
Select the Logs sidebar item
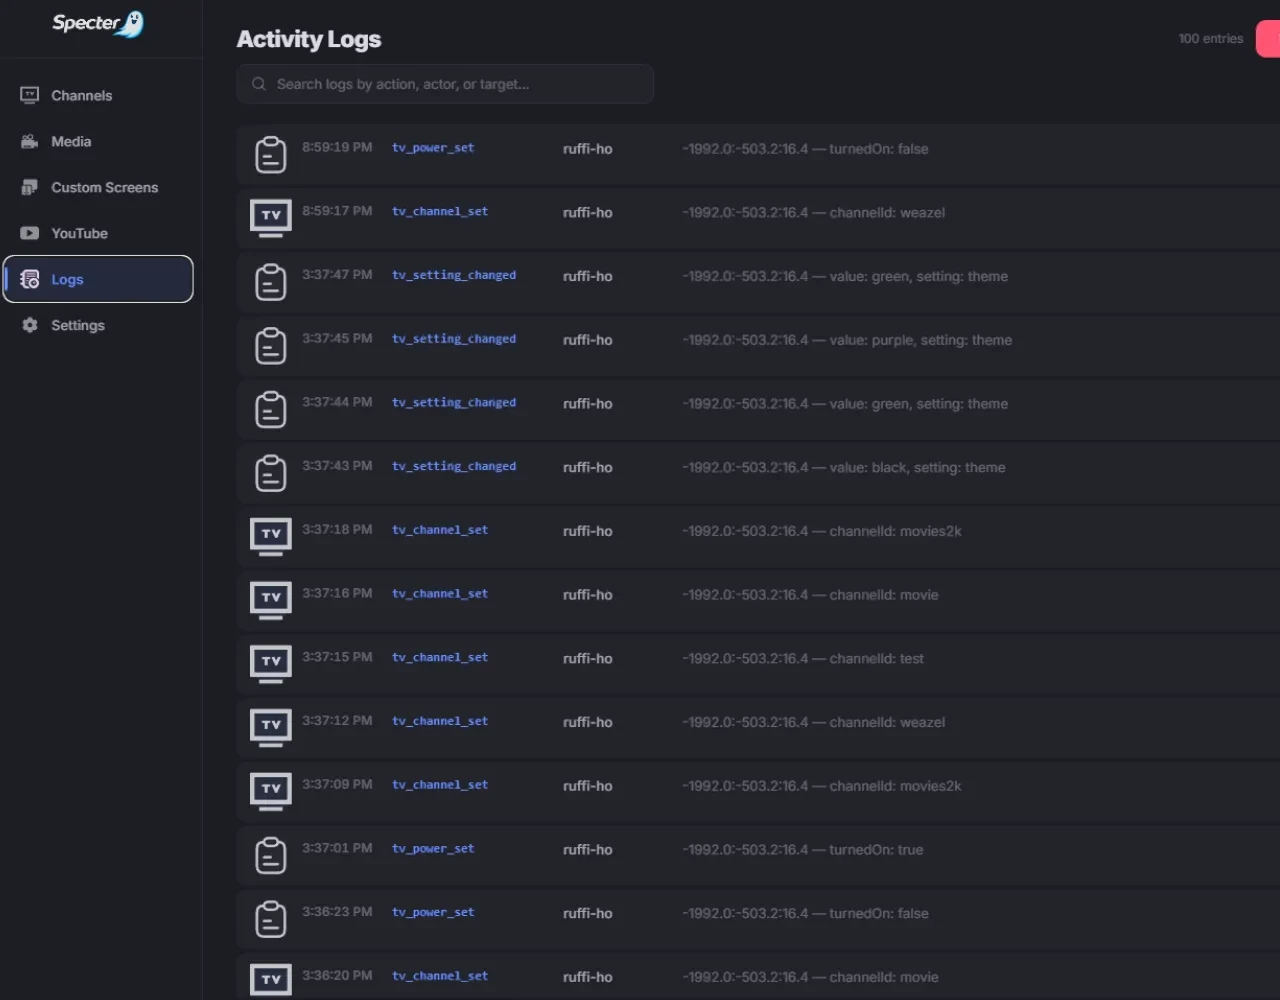pos(98,279)
